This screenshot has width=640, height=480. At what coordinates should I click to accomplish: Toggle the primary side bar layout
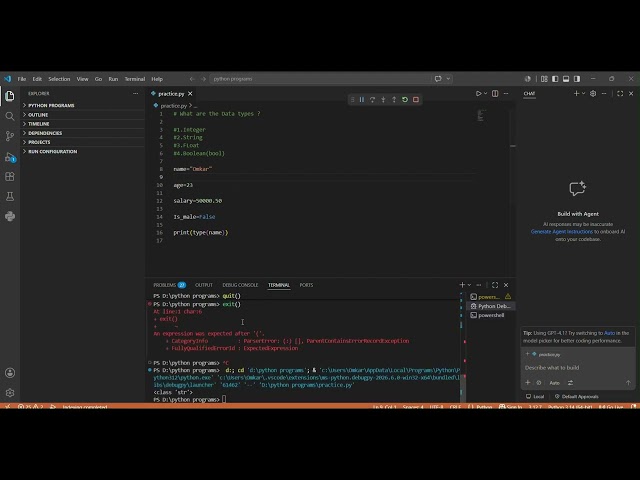coord(555,79)
